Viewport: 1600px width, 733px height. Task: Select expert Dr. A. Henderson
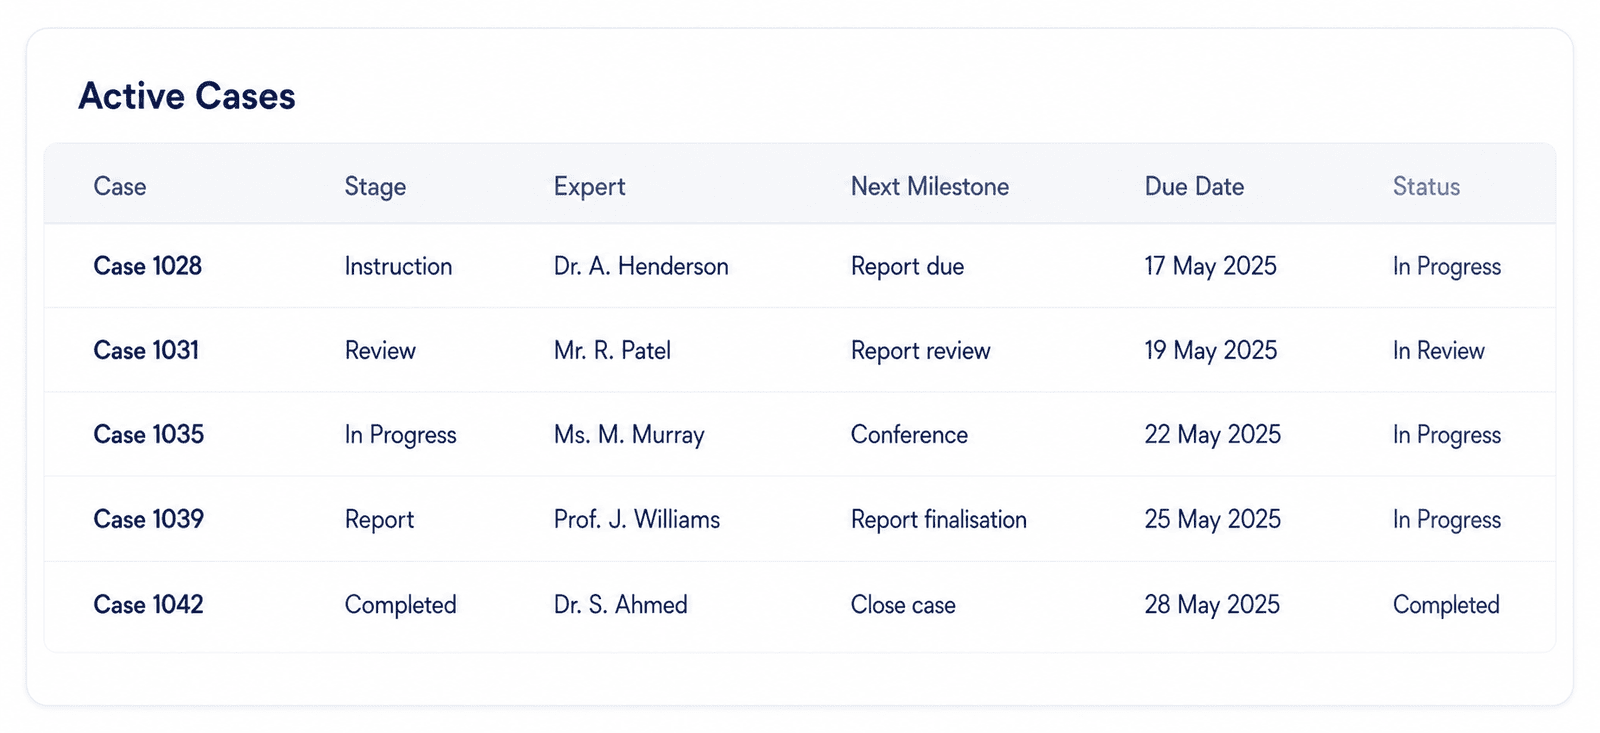point(641,266)
